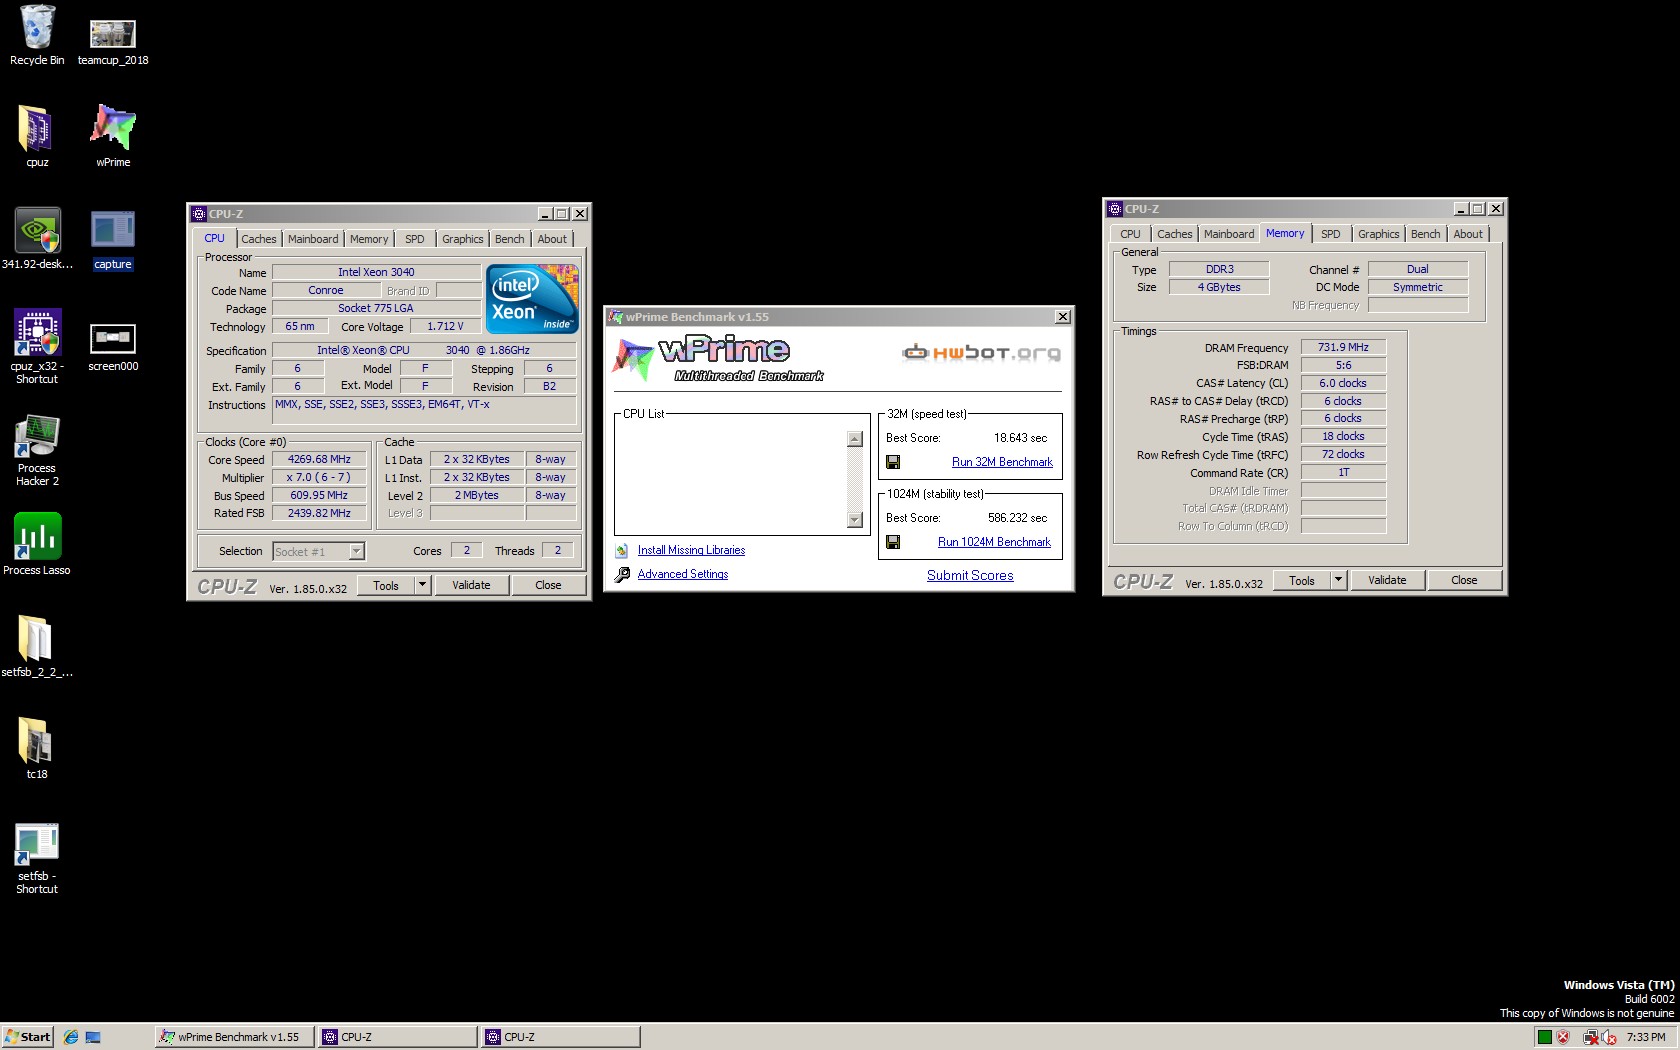The image size is (1680, 1050).
Task: Click the 731.9 MHz DRAM Frequency value
Action: tap(1343, 347)
